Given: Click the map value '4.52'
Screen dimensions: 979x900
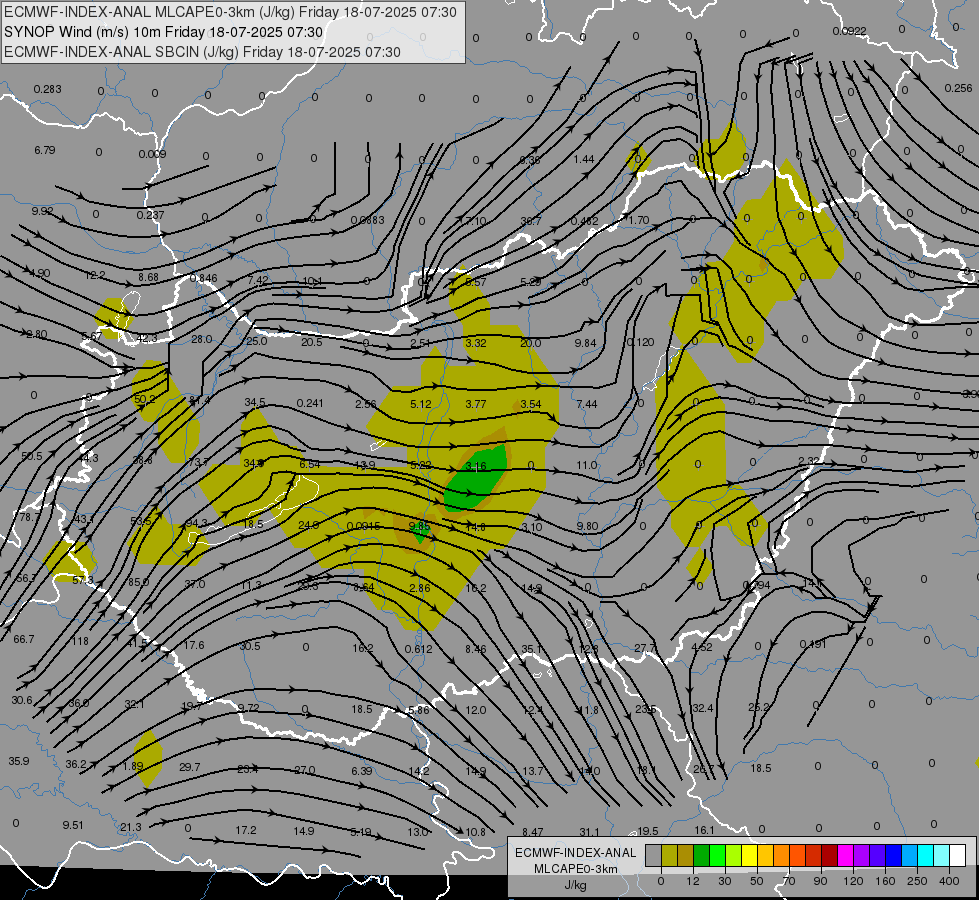Looking at the screenshot, I should tap(702, 647).
